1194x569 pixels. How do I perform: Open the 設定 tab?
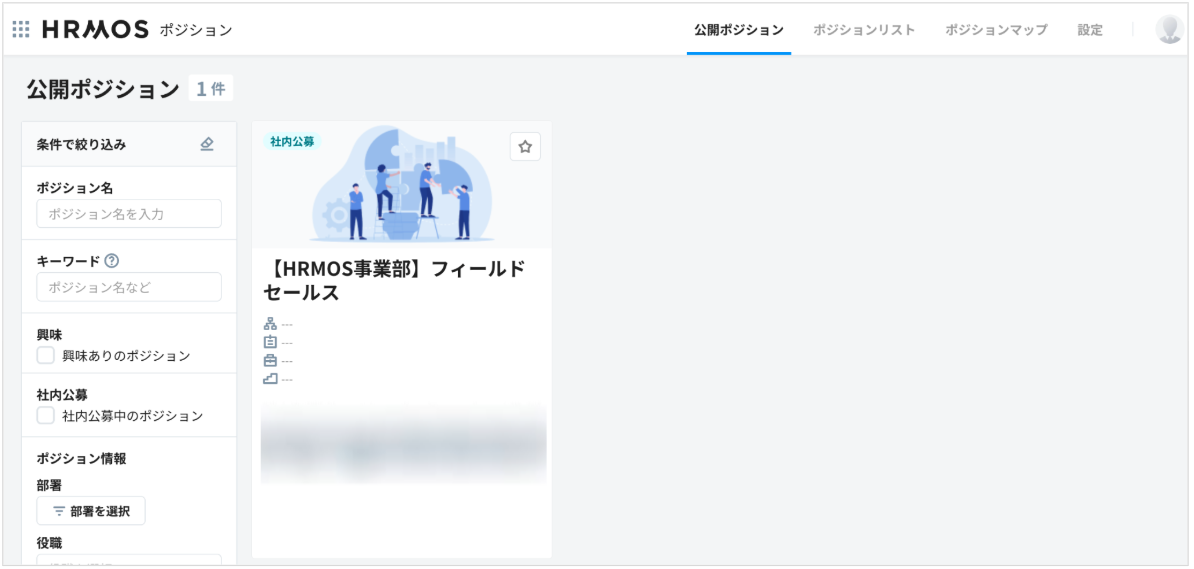click(x=1090, y=30)
